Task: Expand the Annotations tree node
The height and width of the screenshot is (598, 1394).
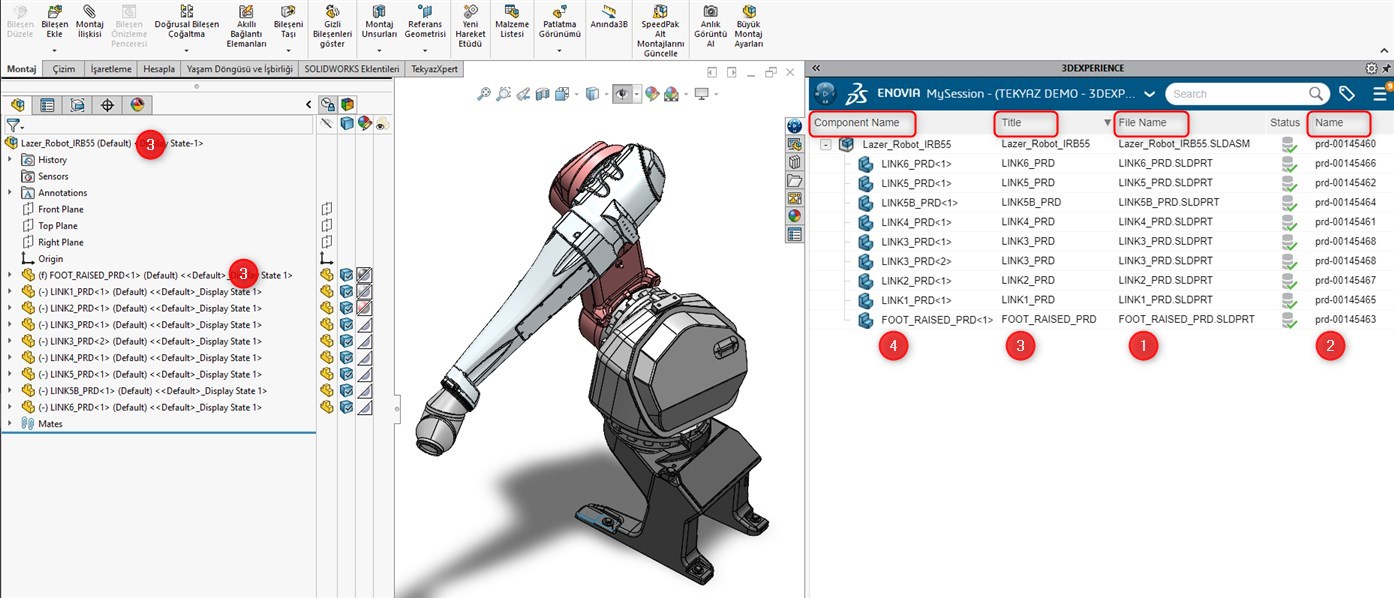Action: pos(10,192)
